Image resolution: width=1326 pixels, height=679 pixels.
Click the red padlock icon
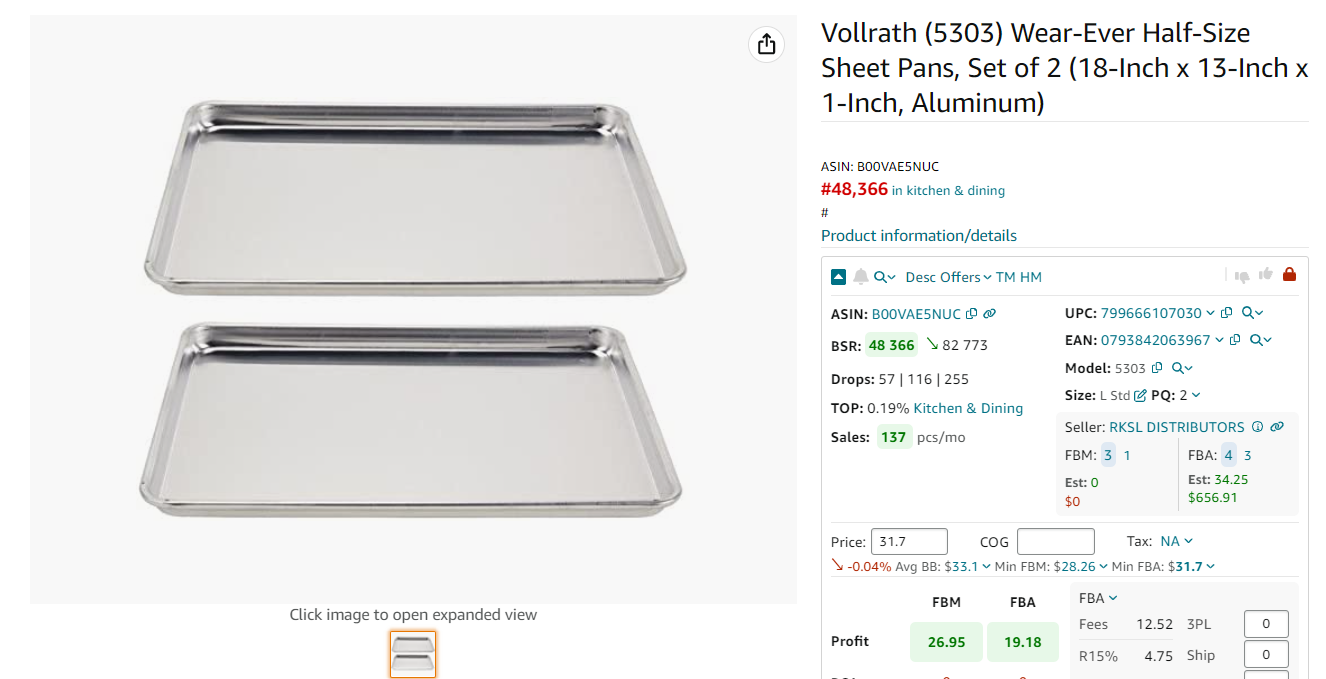point(1289,275)
